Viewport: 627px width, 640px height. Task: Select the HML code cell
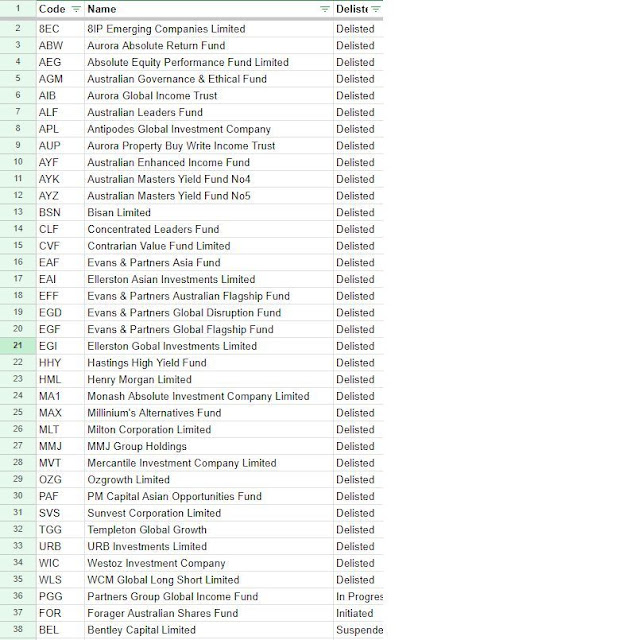tap(60, 380)
